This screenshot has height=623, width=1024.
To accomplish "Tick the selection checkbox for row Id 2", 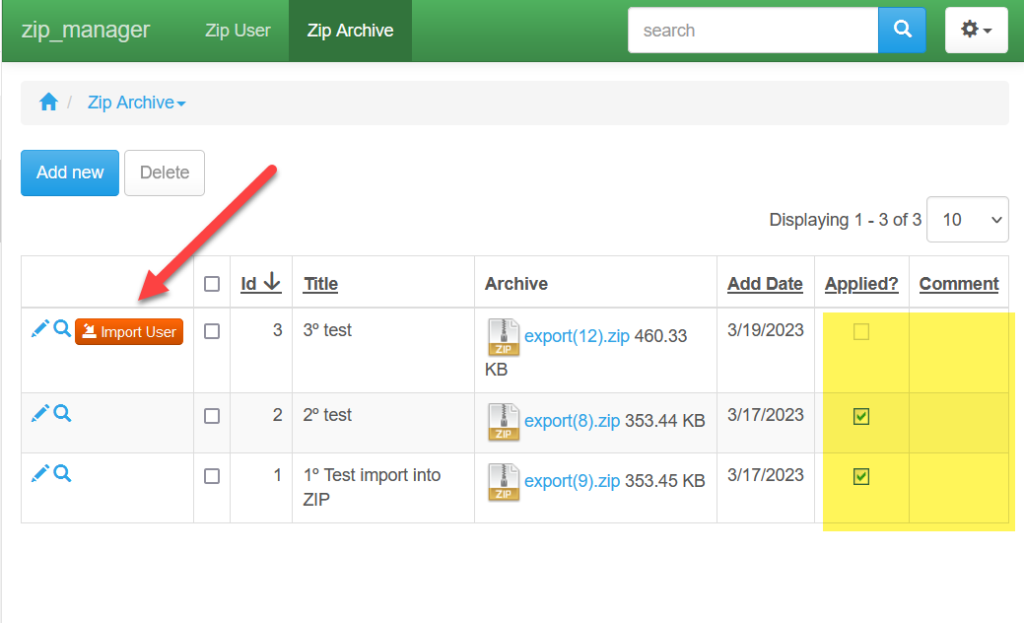I will 211,416.
